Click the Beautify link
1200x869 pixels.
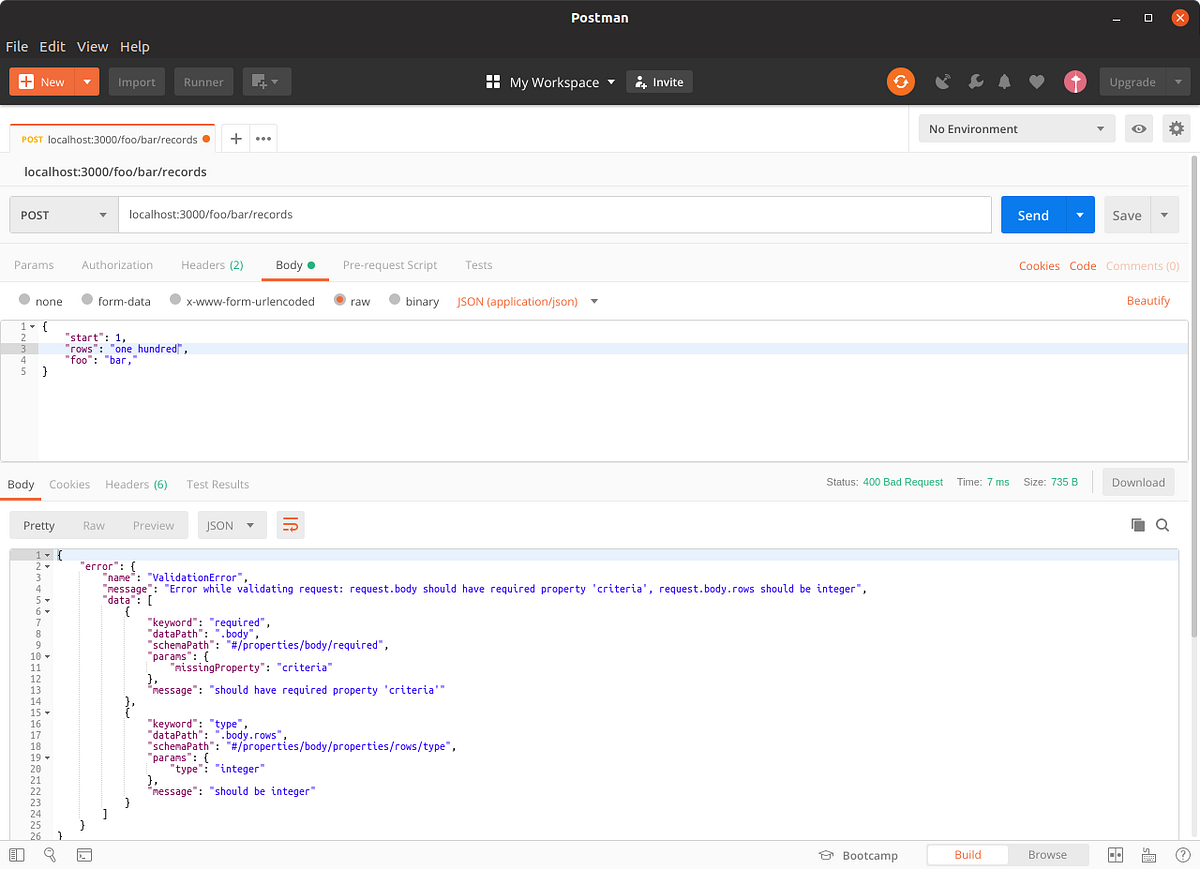click(x=1148, y=300)
